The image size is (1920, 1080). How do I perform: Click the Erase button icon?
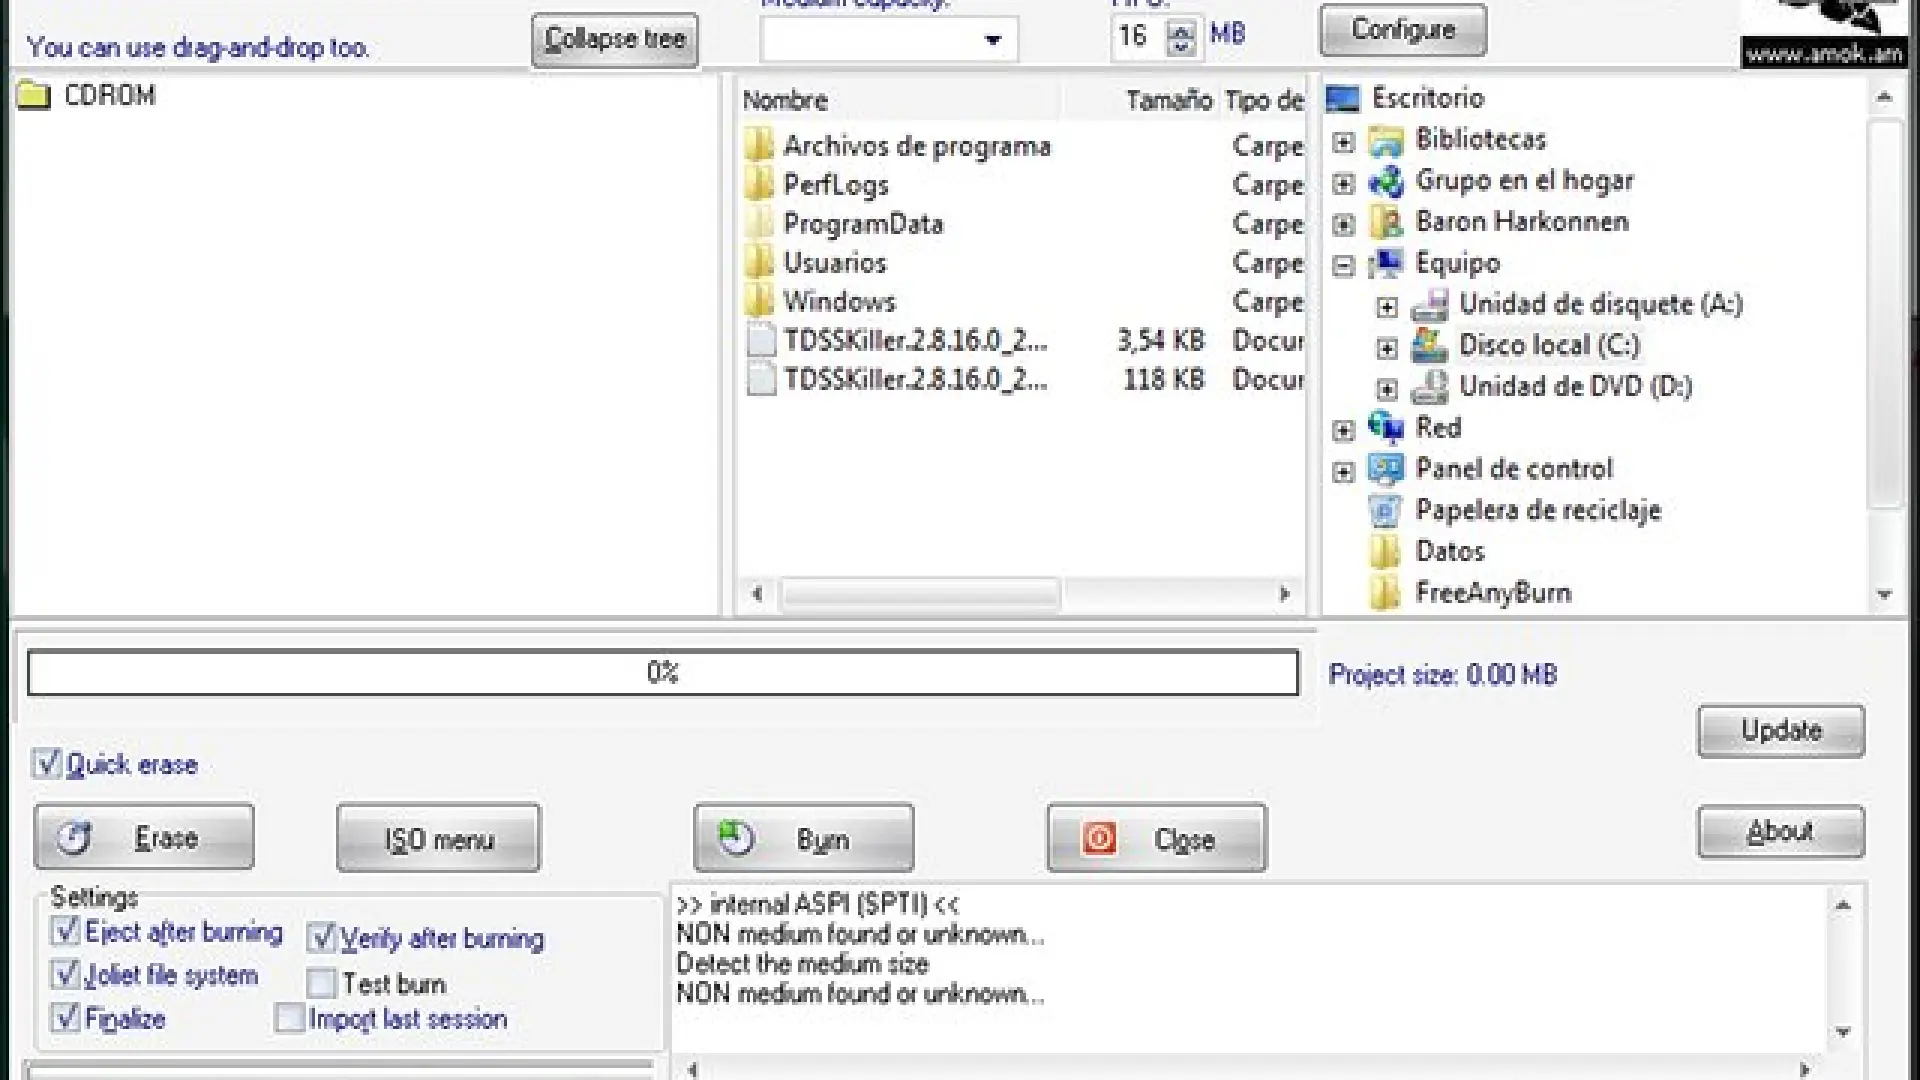(73, 838)
